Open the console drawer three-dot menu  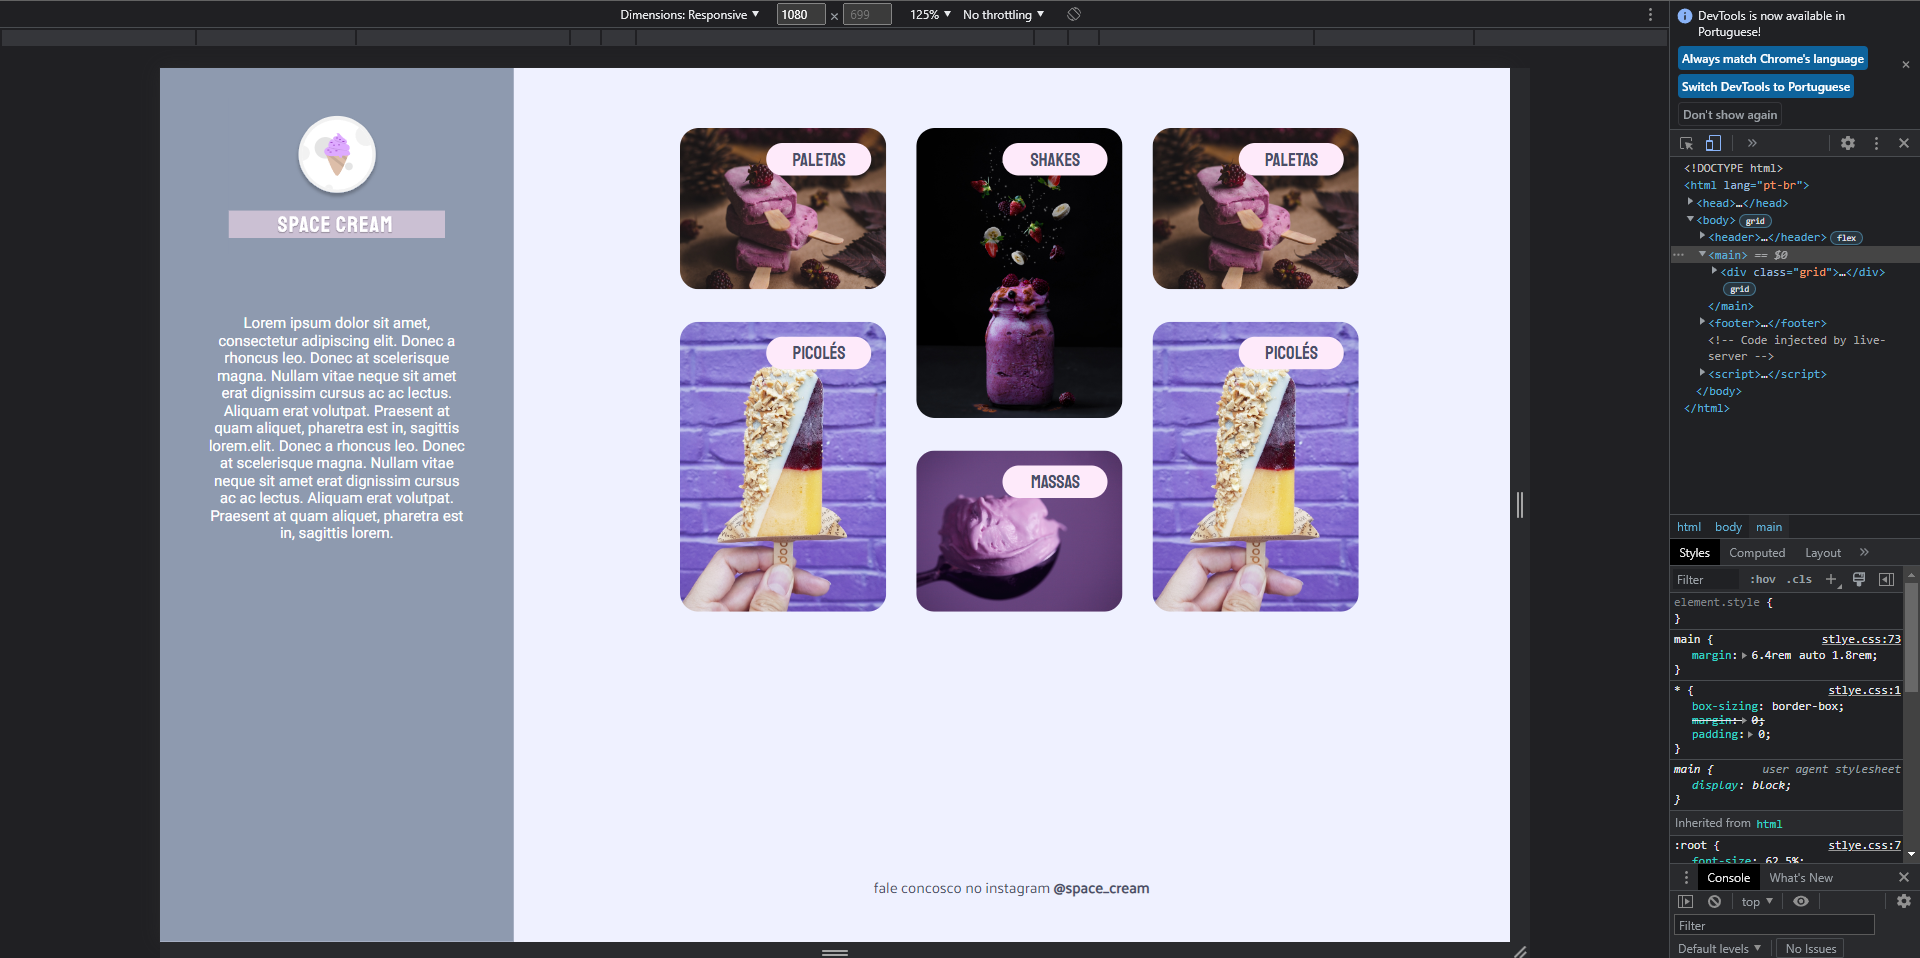(x=1686, y=877)
